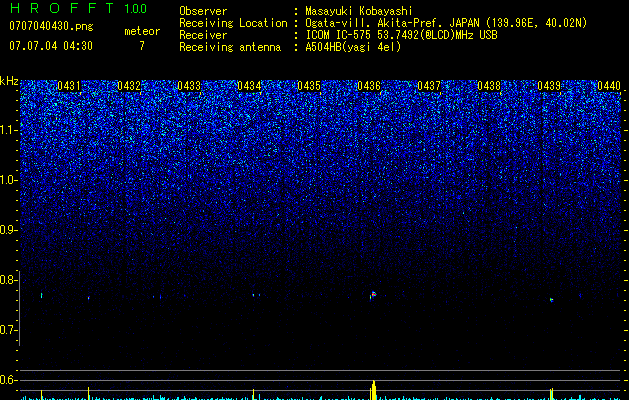Viewport: 629px width, 400px height.
Task: Click the 0434 time marker
Action: point(249,86)
